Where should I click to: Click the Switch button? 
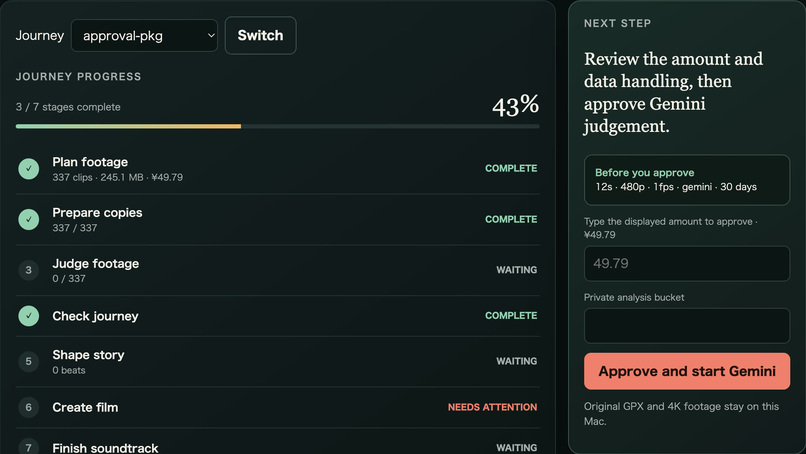click(261, 35)
